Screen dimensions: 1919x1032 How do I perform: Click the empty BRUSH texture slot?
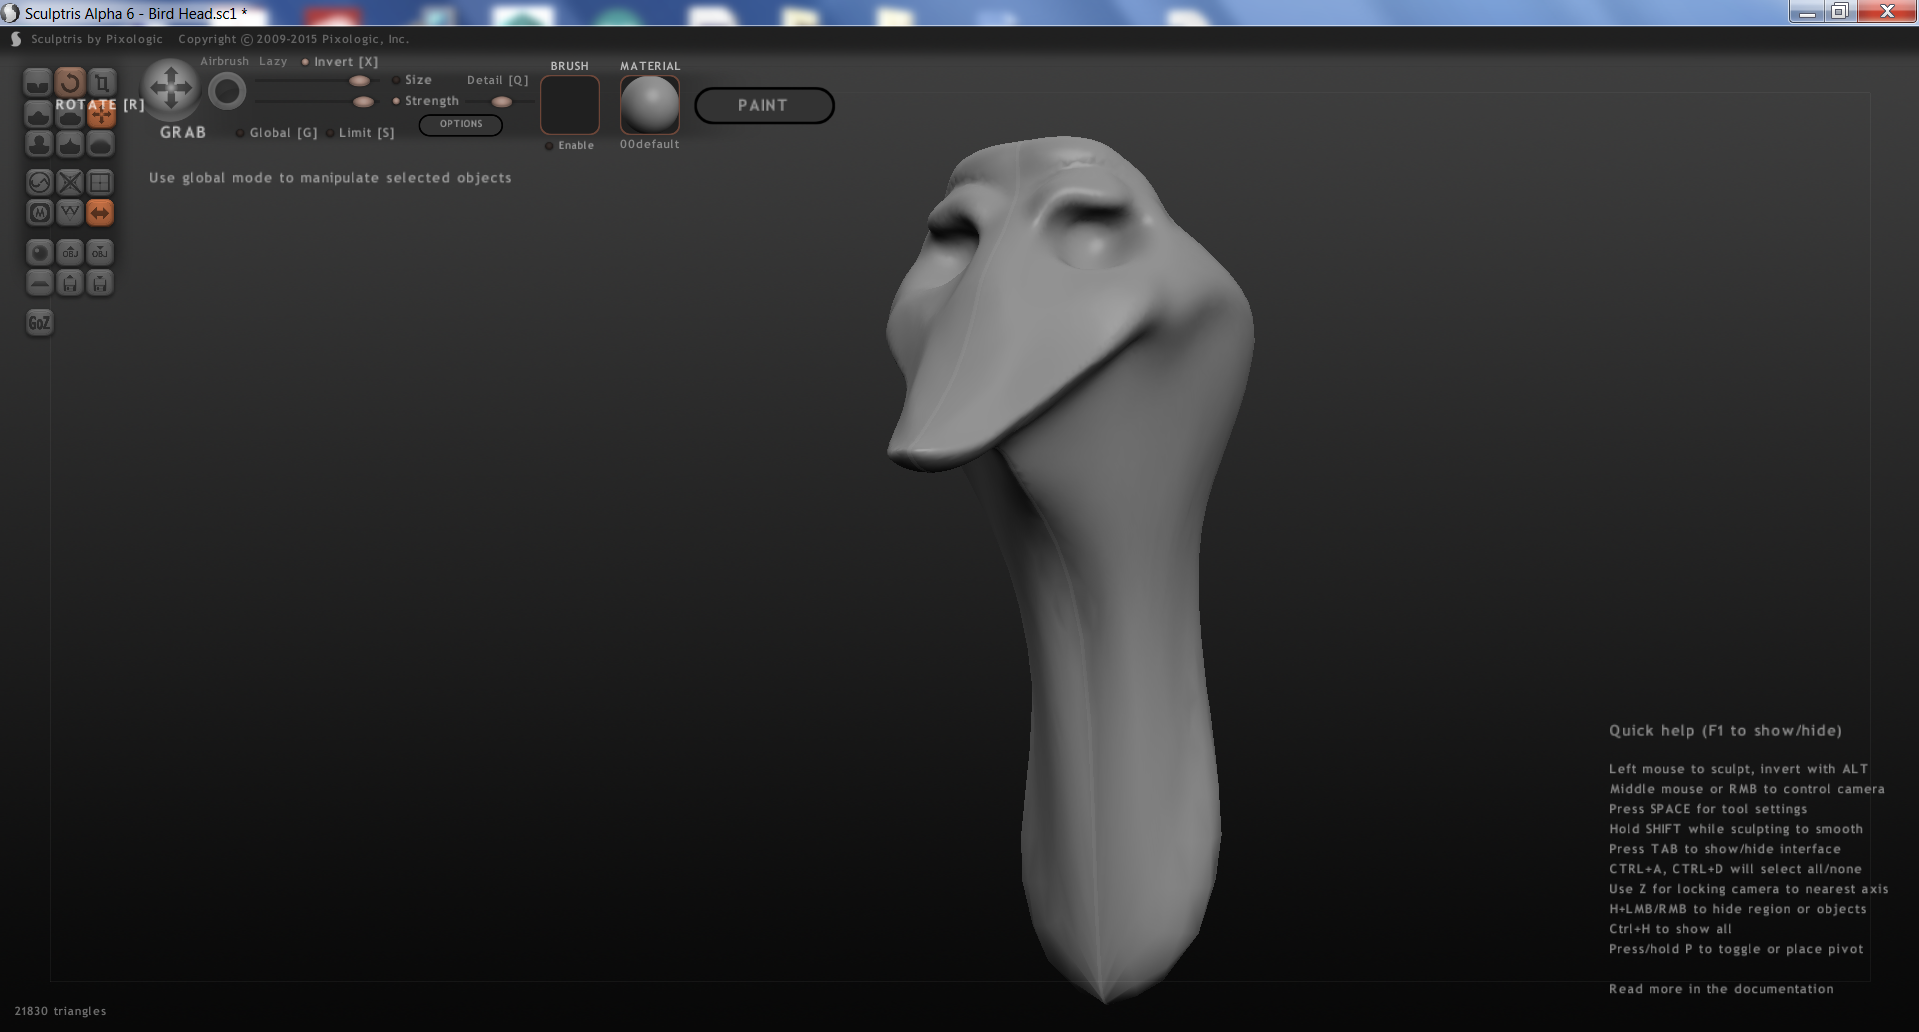coord(570,105)
